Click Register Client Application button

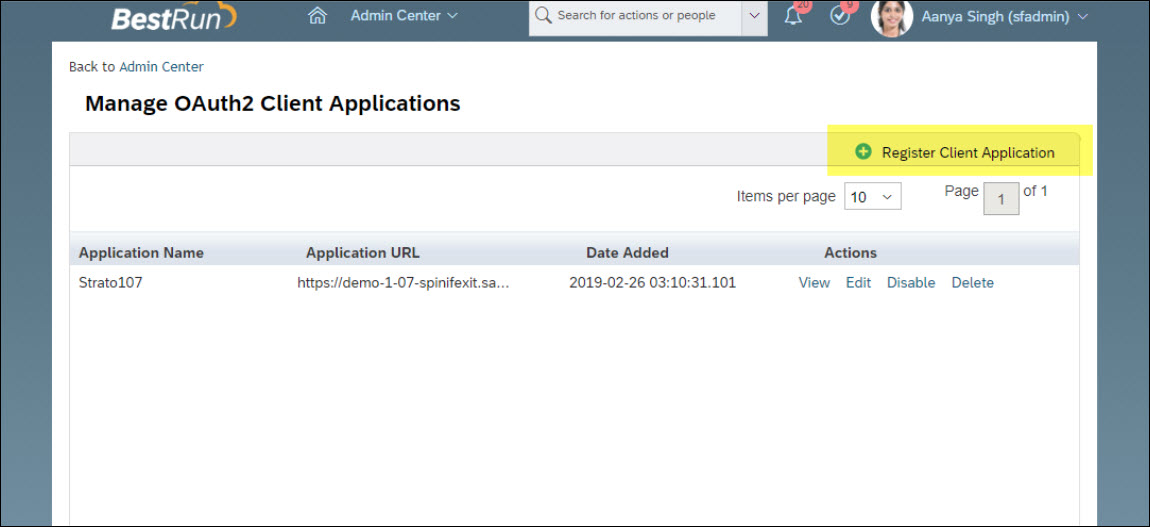[x=967, y=153]
